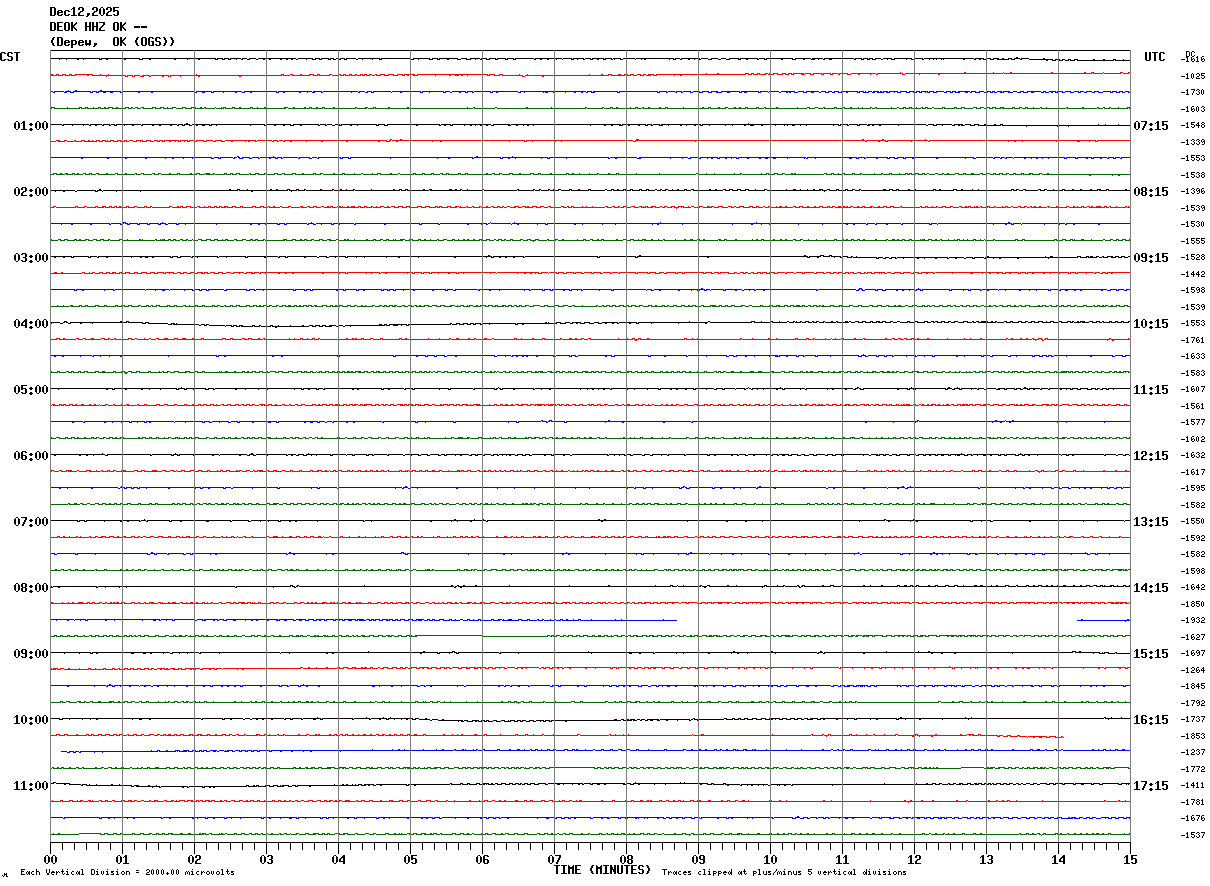The height and width of the screenshot is (886, 1210).
Task: Click the DC offset value '-1676'
Action: [x=1193, y=819]
